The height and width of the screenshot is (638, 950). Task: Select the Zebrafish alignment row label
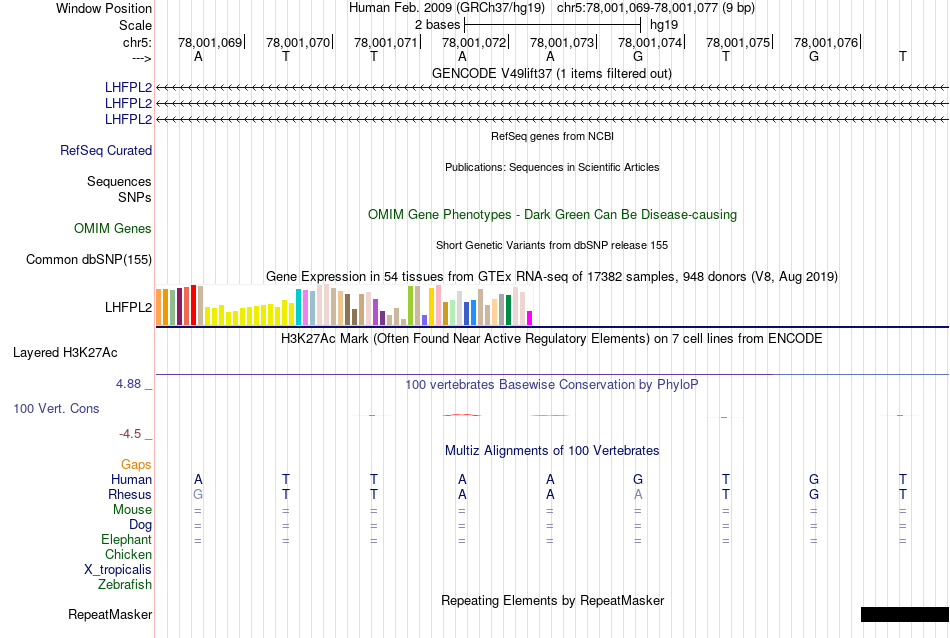tap(125, 585)
